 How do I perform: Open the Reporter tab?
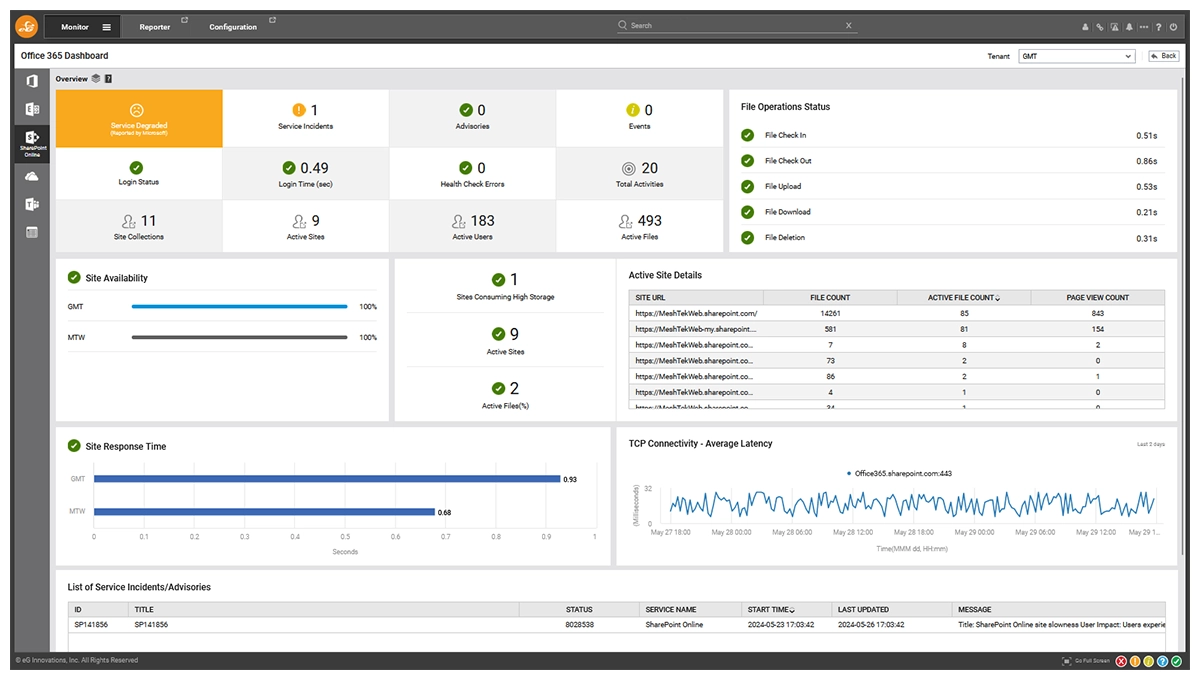[x=155, y=27]
